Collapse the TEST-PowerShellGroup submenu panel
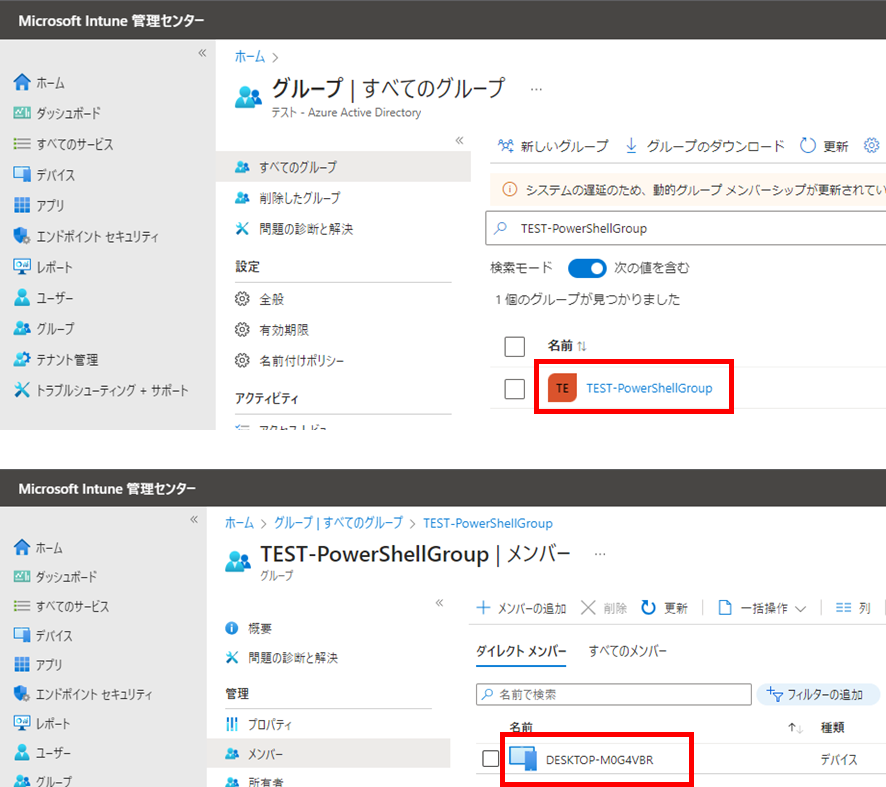 tap(440, 603)
